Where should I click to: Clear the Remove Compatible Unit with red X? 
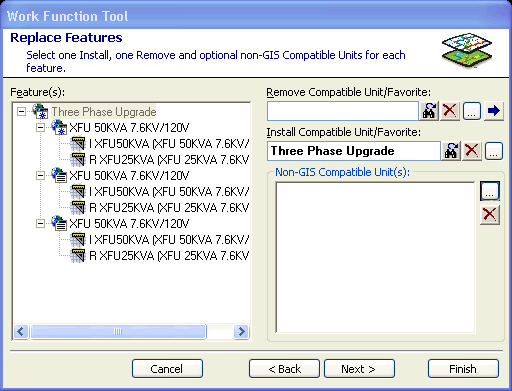(450, 111)
